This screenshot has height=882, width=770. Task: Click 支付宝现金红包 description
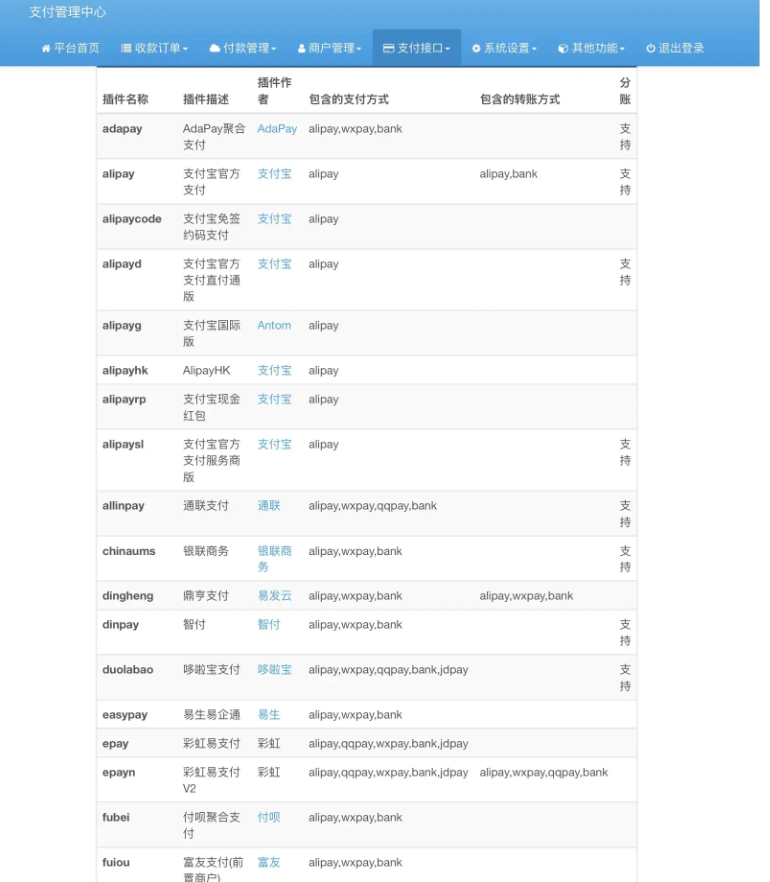tap(211, 407)
